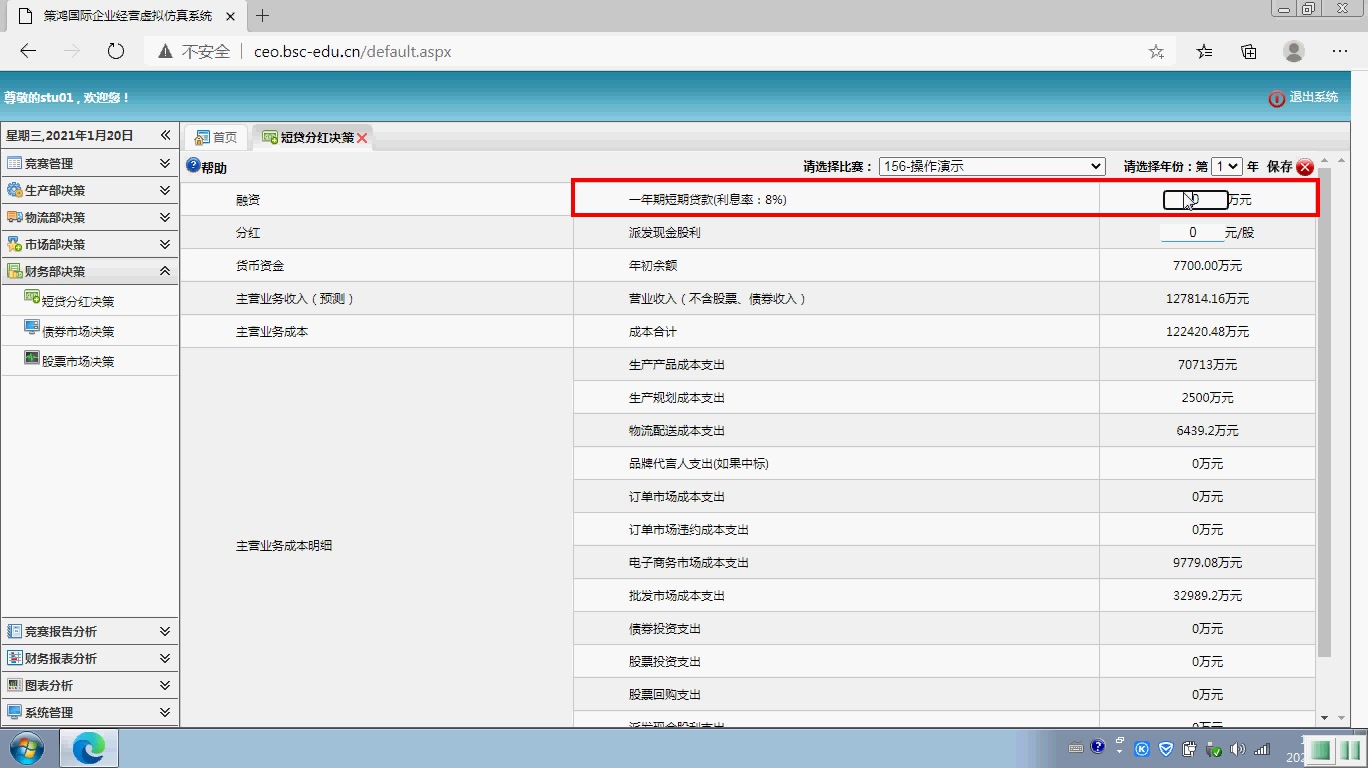Expand the 财务报表分析 section chevron
1368x768 pixels.
pyautogui.click(x=165, y=658)
